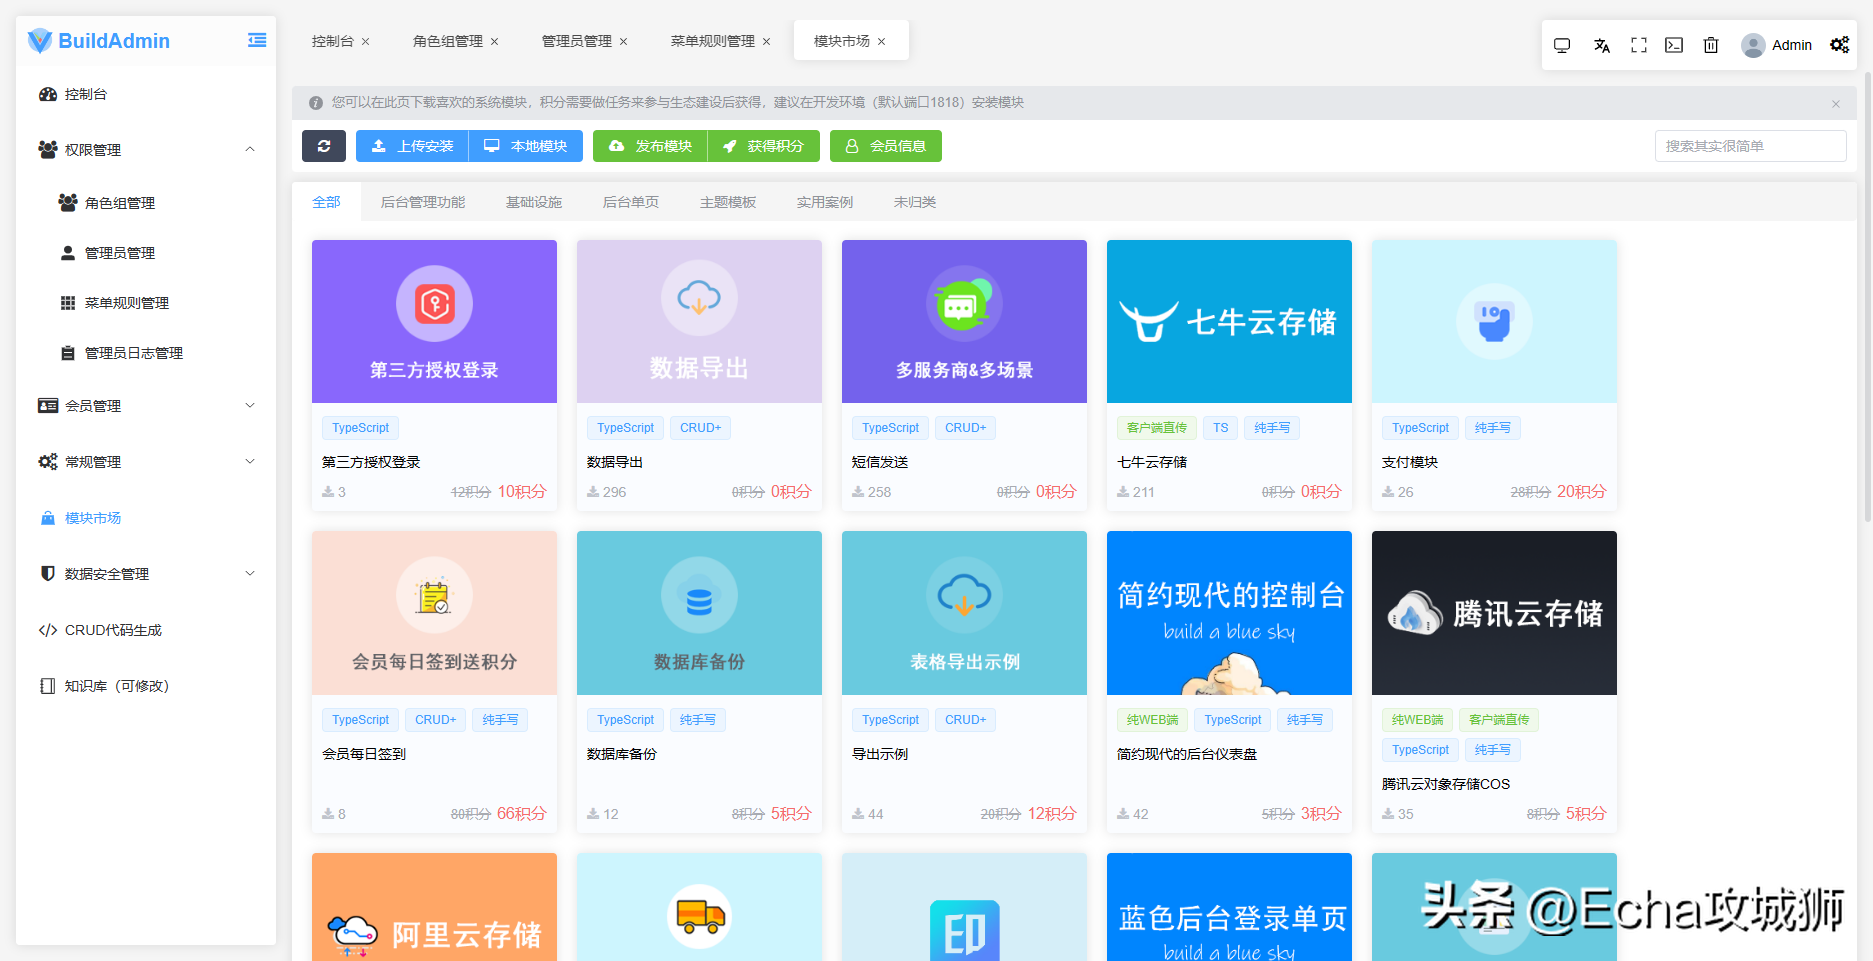
Task: Click the Admin user avatar
Action: pos(1753,45)
